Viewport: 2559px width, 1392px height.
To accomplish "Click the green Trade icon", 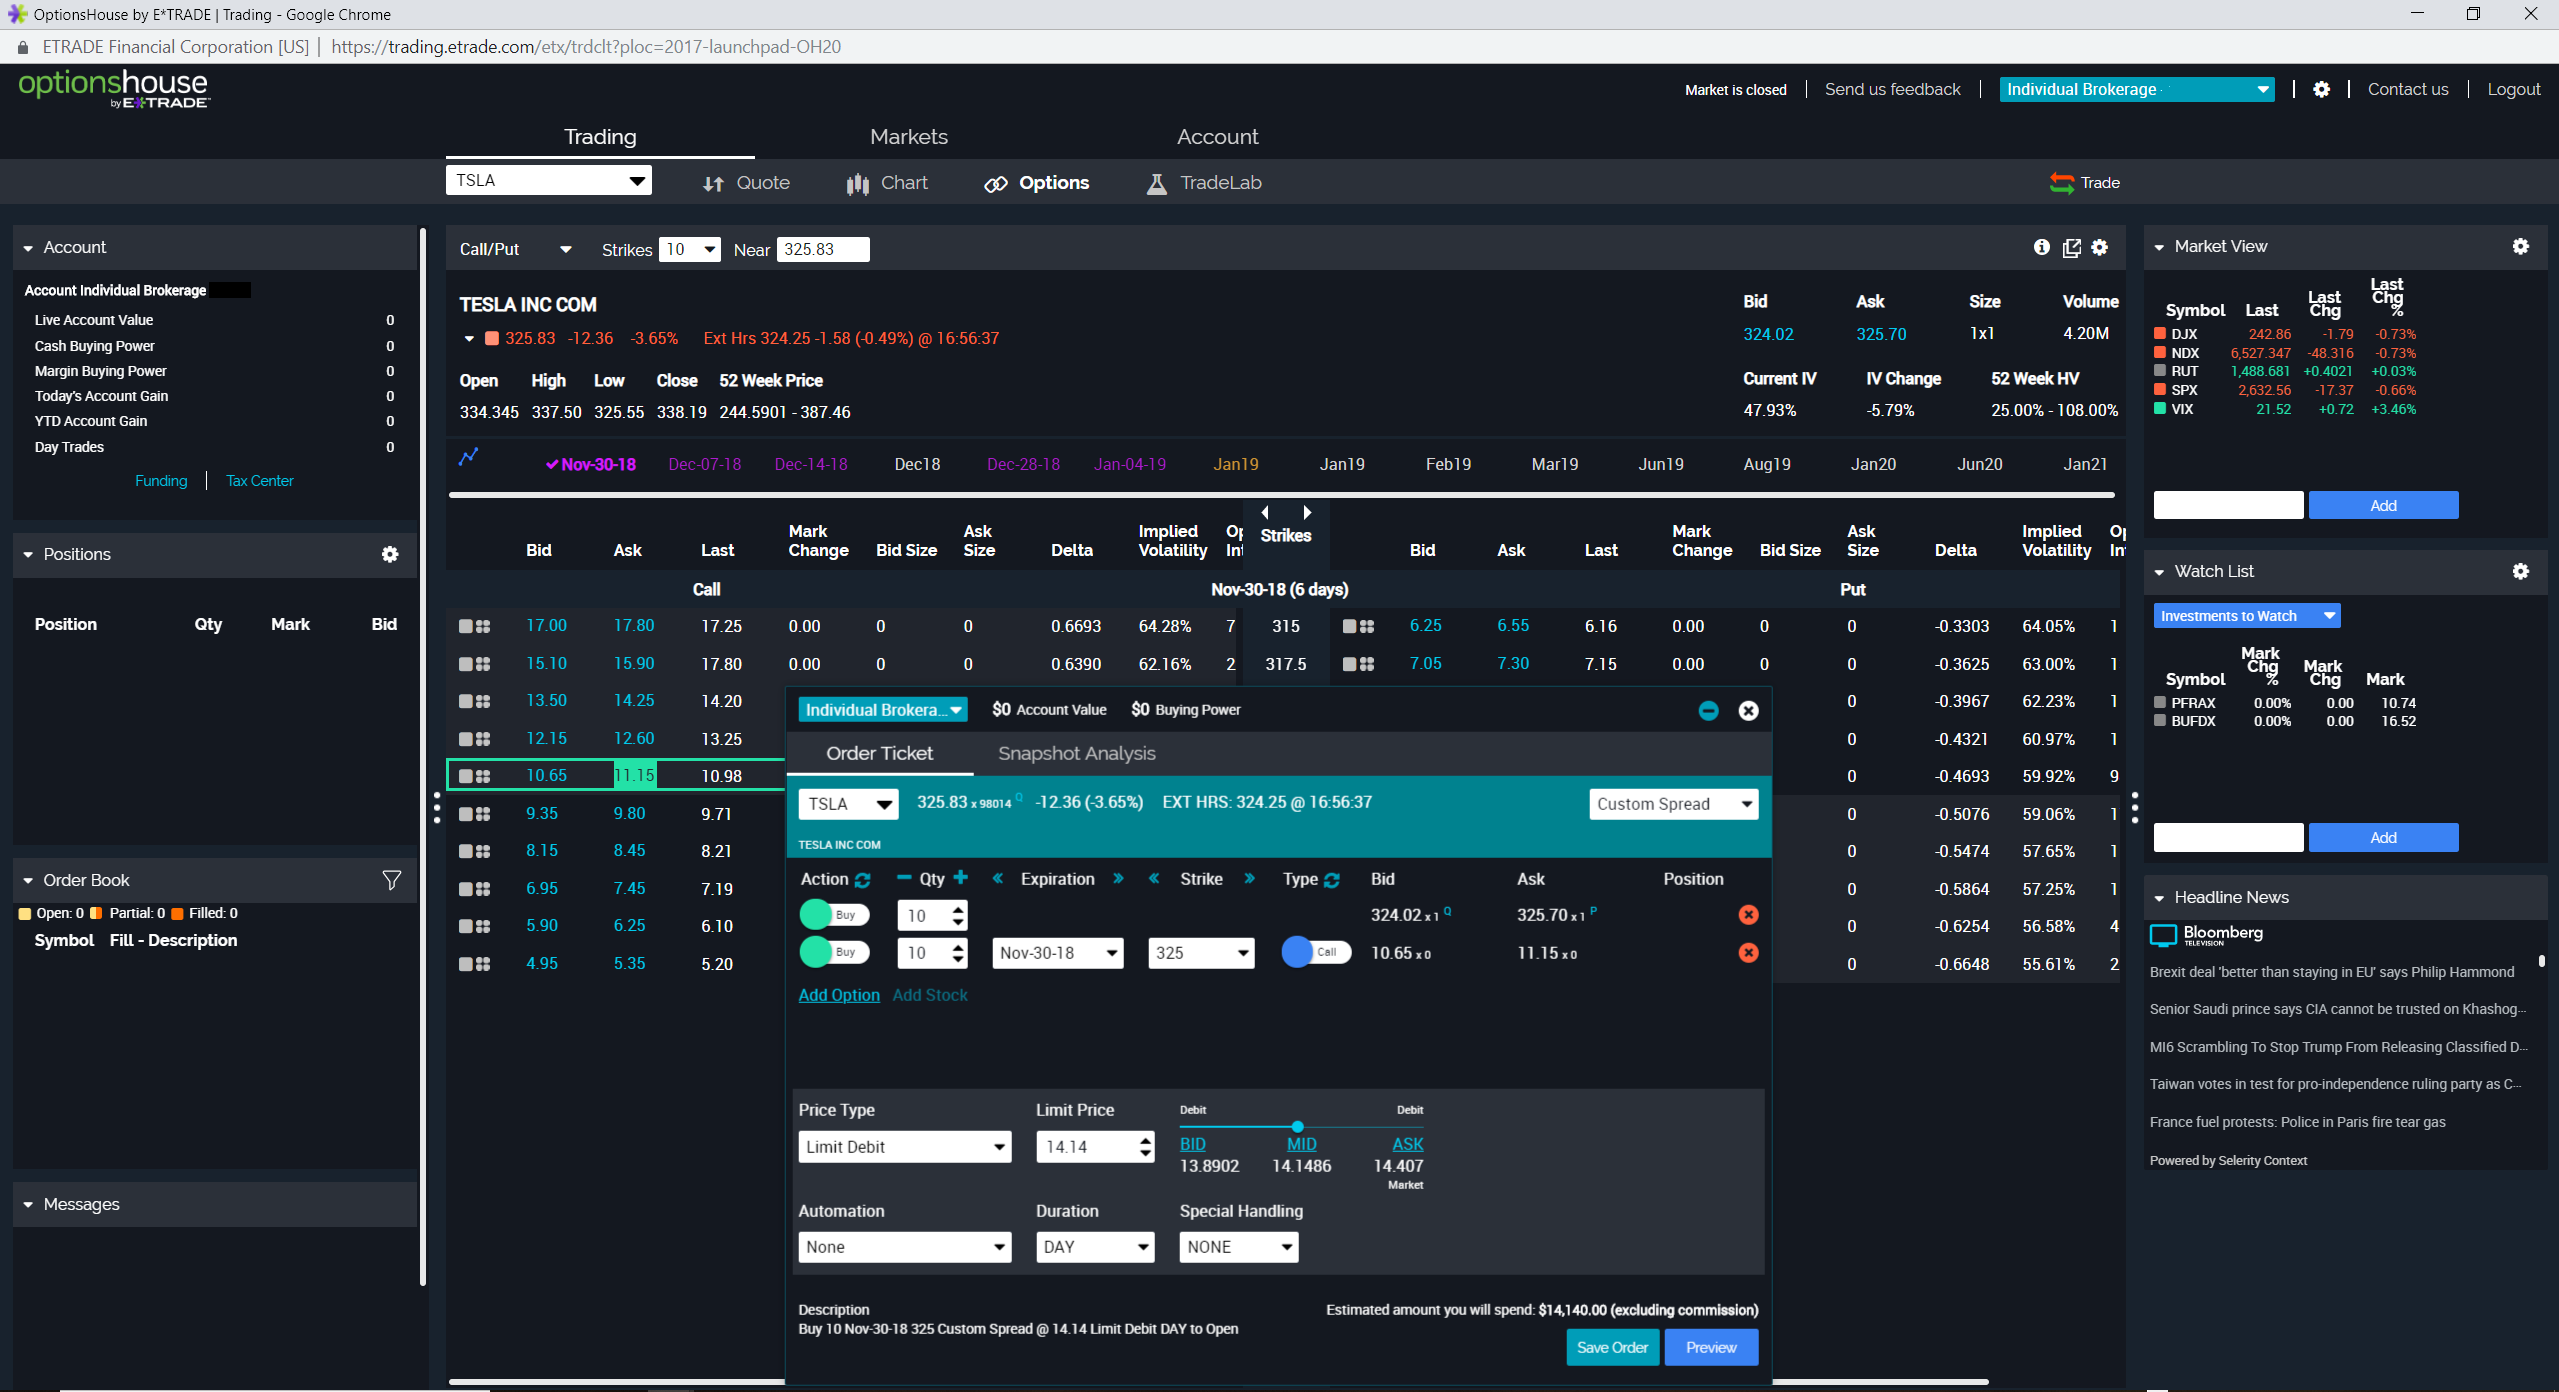I will coord(2062,182).
